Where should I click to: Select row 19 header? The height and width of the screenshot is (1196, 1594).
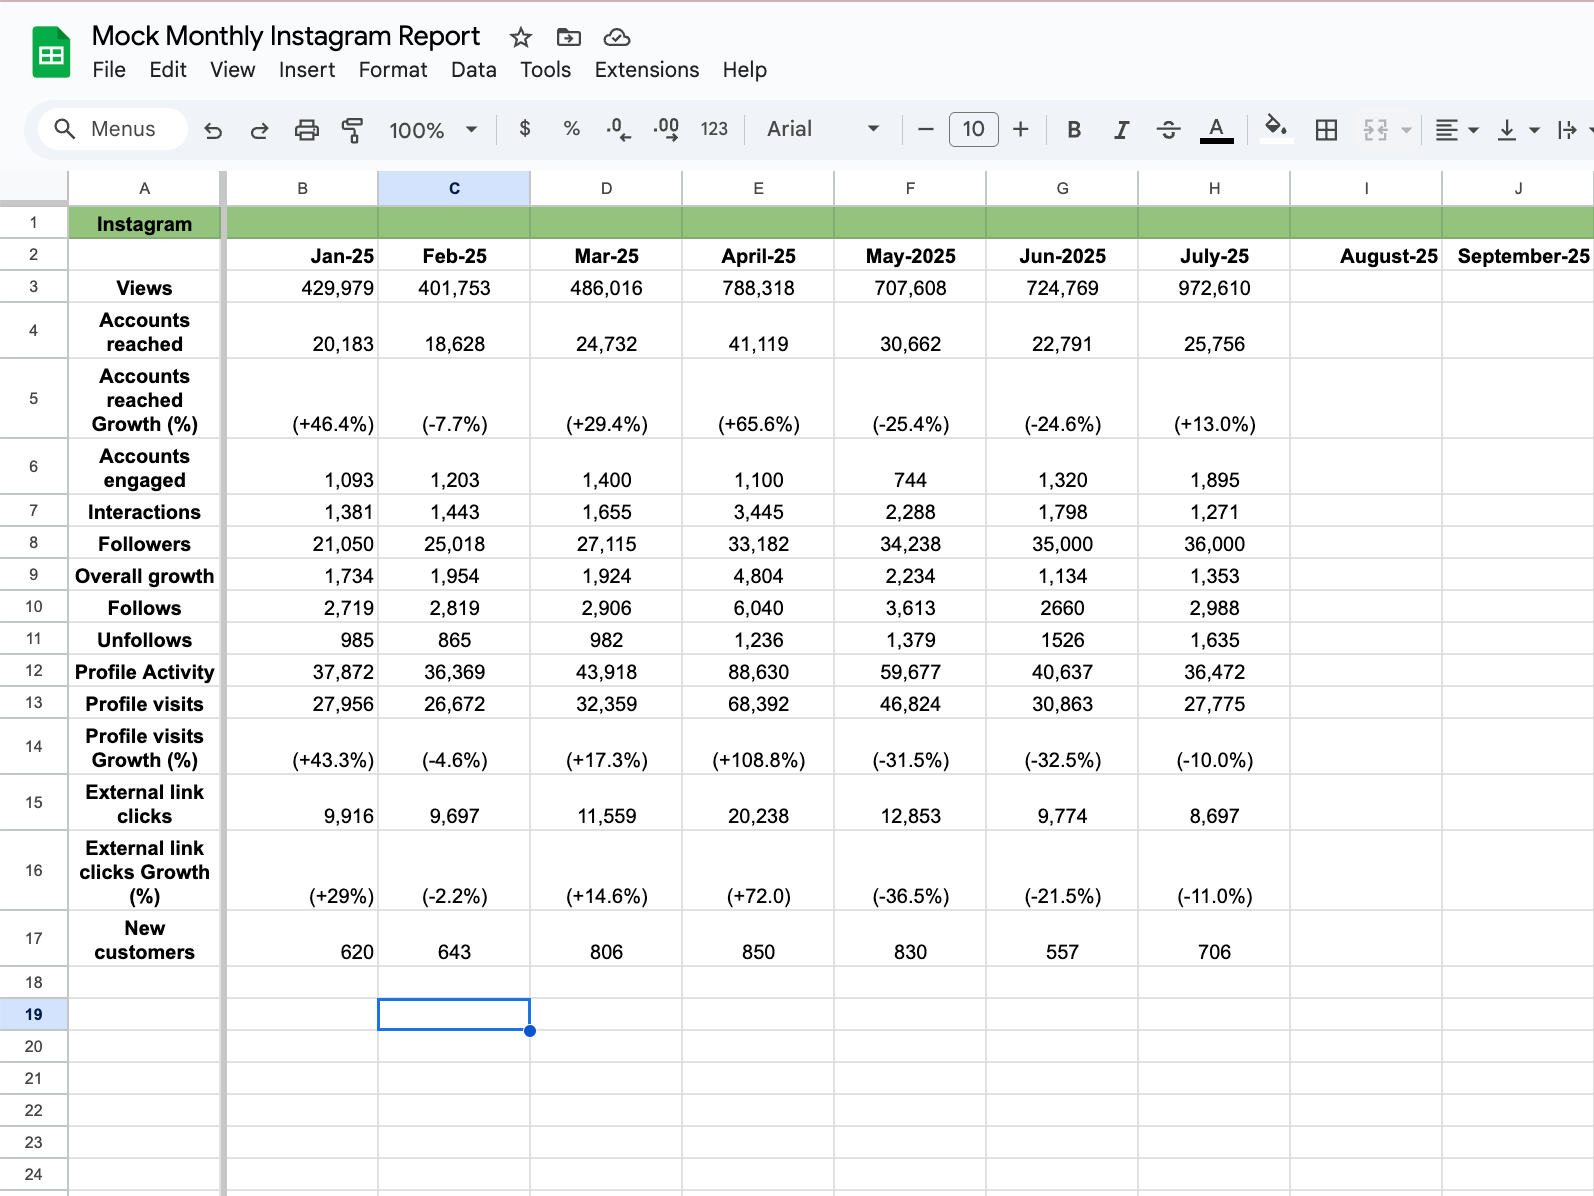(x=34, y=1014)
